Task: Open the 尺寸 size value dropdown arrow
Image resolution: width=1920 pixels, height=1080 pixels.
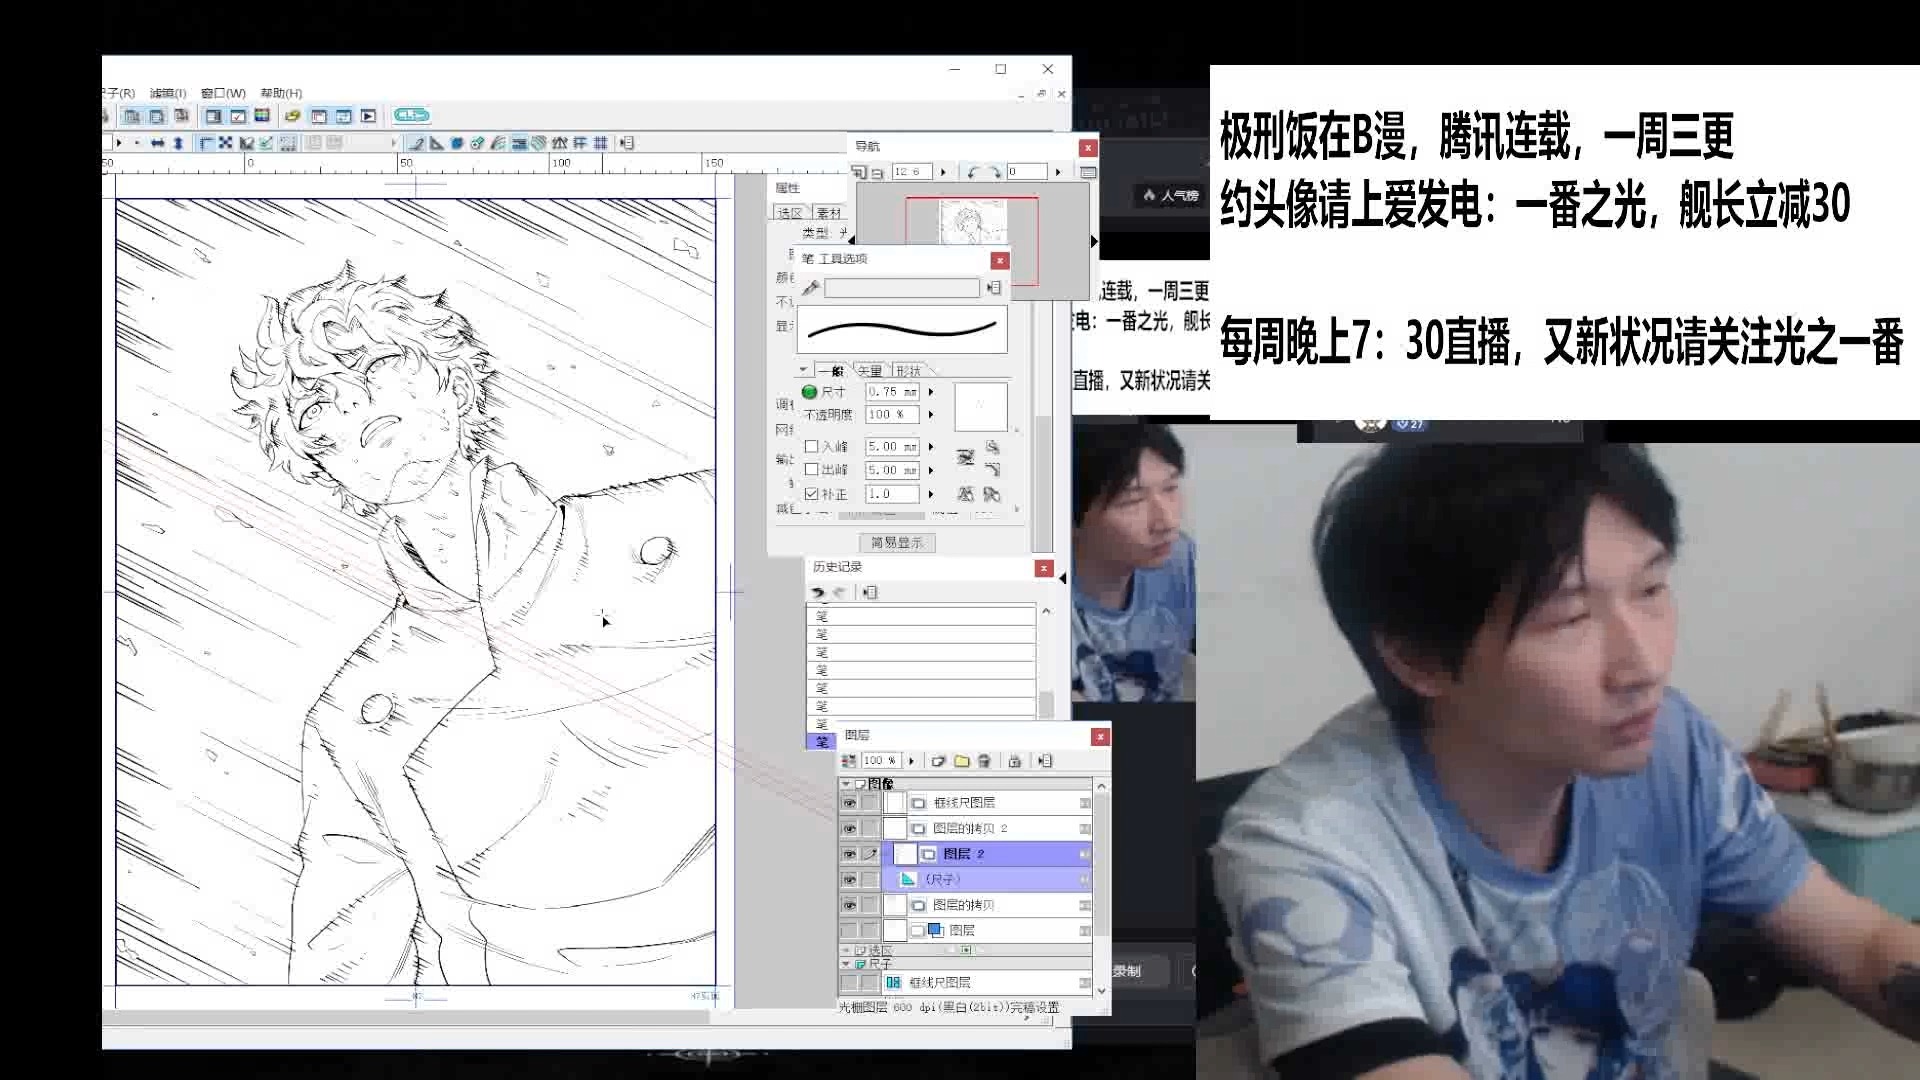Action: point(931,392)
